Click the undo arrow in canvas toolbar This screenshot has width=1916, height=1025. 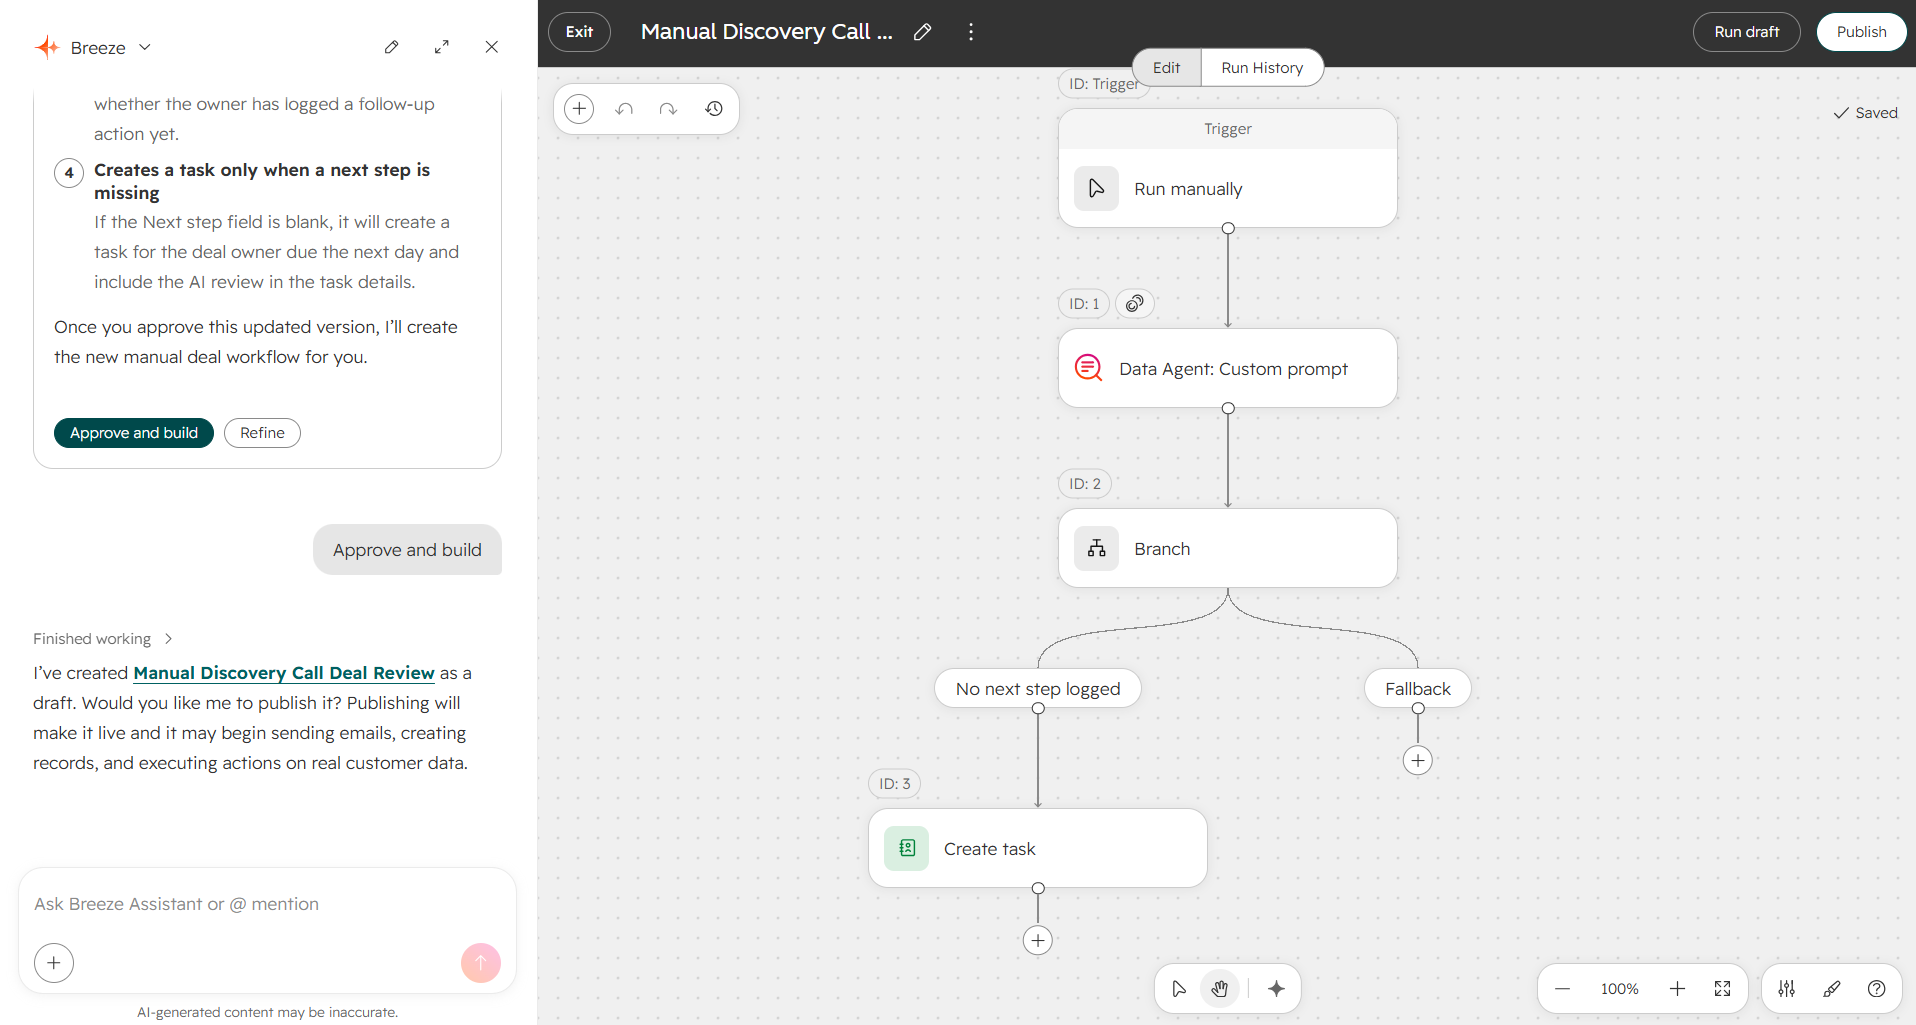click(624, 109)
